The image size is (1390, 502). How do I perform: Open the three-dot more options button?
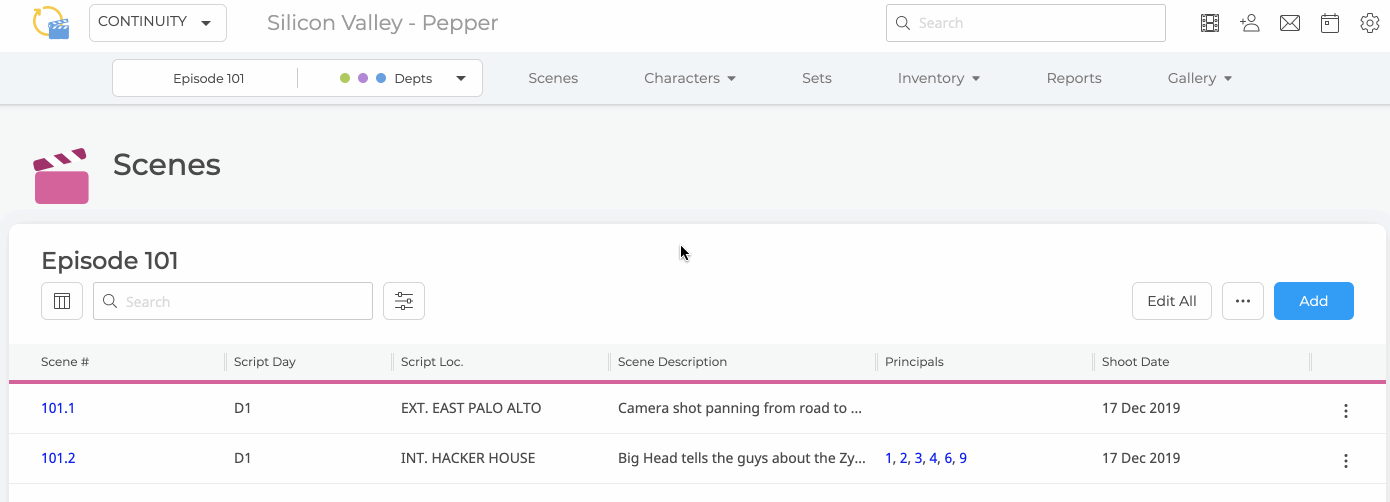1243,301
